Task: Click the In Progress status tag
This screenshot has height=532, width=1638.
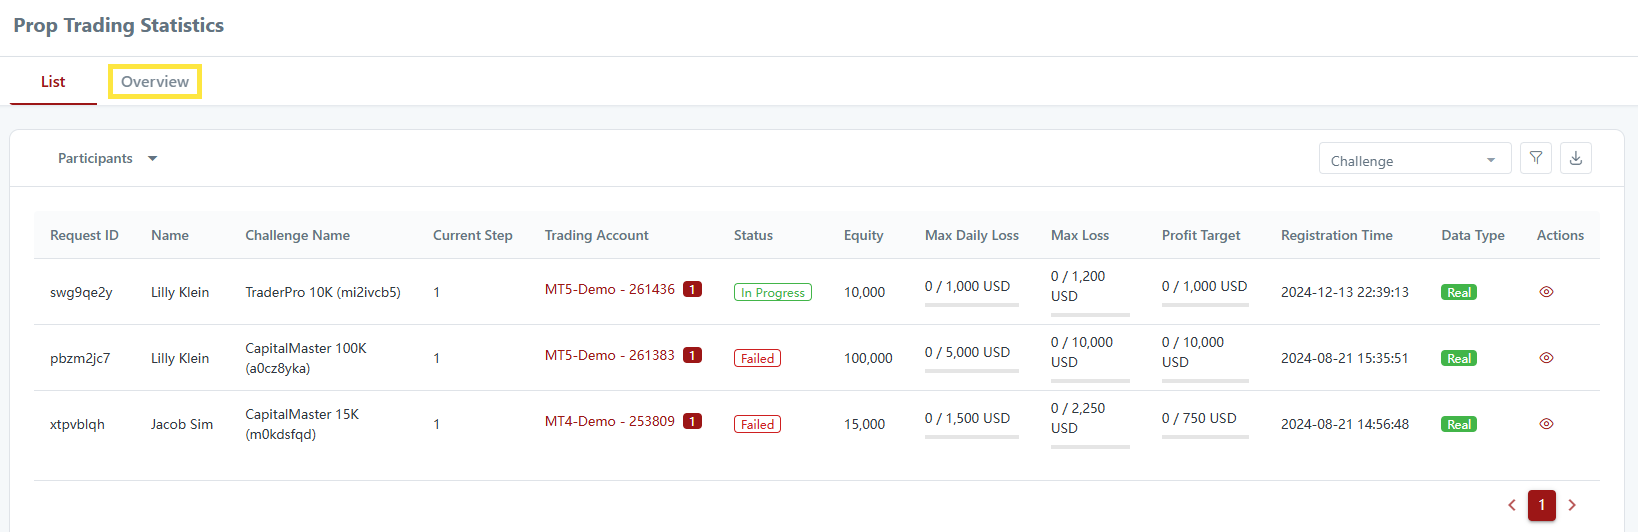Action: point(773,292)
